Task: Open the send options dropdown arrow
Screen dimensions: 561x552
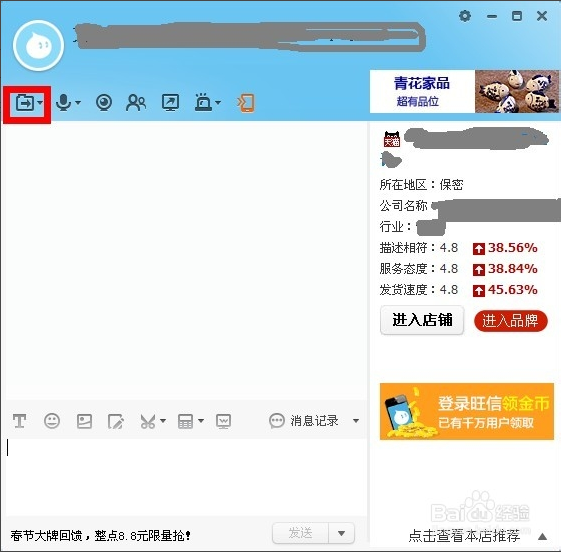Action: click(341, 533)
